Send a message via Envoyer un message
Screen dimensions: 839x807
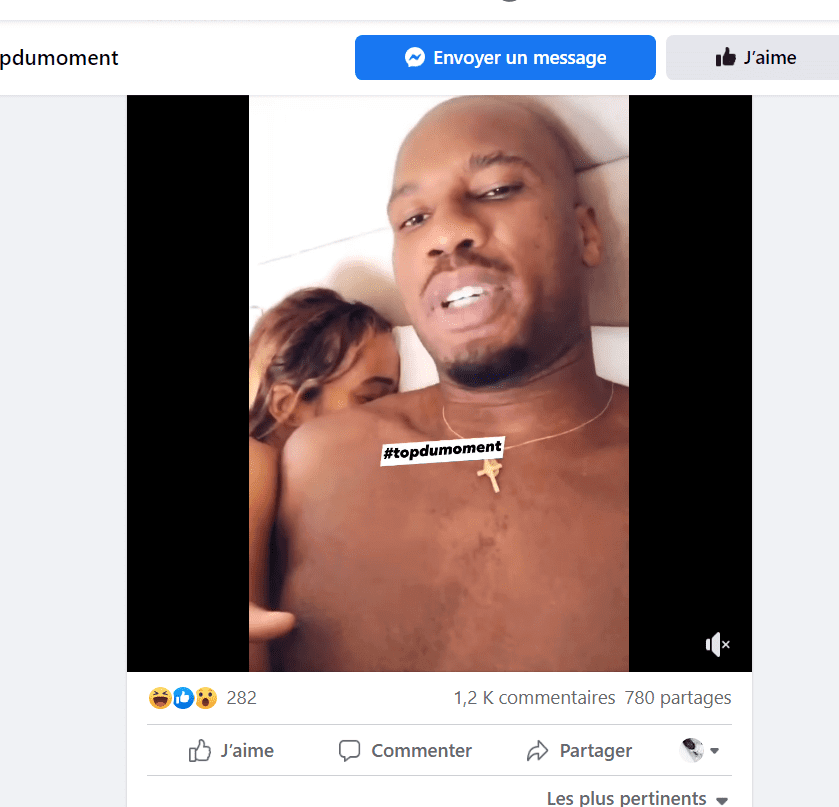point(505,57)
